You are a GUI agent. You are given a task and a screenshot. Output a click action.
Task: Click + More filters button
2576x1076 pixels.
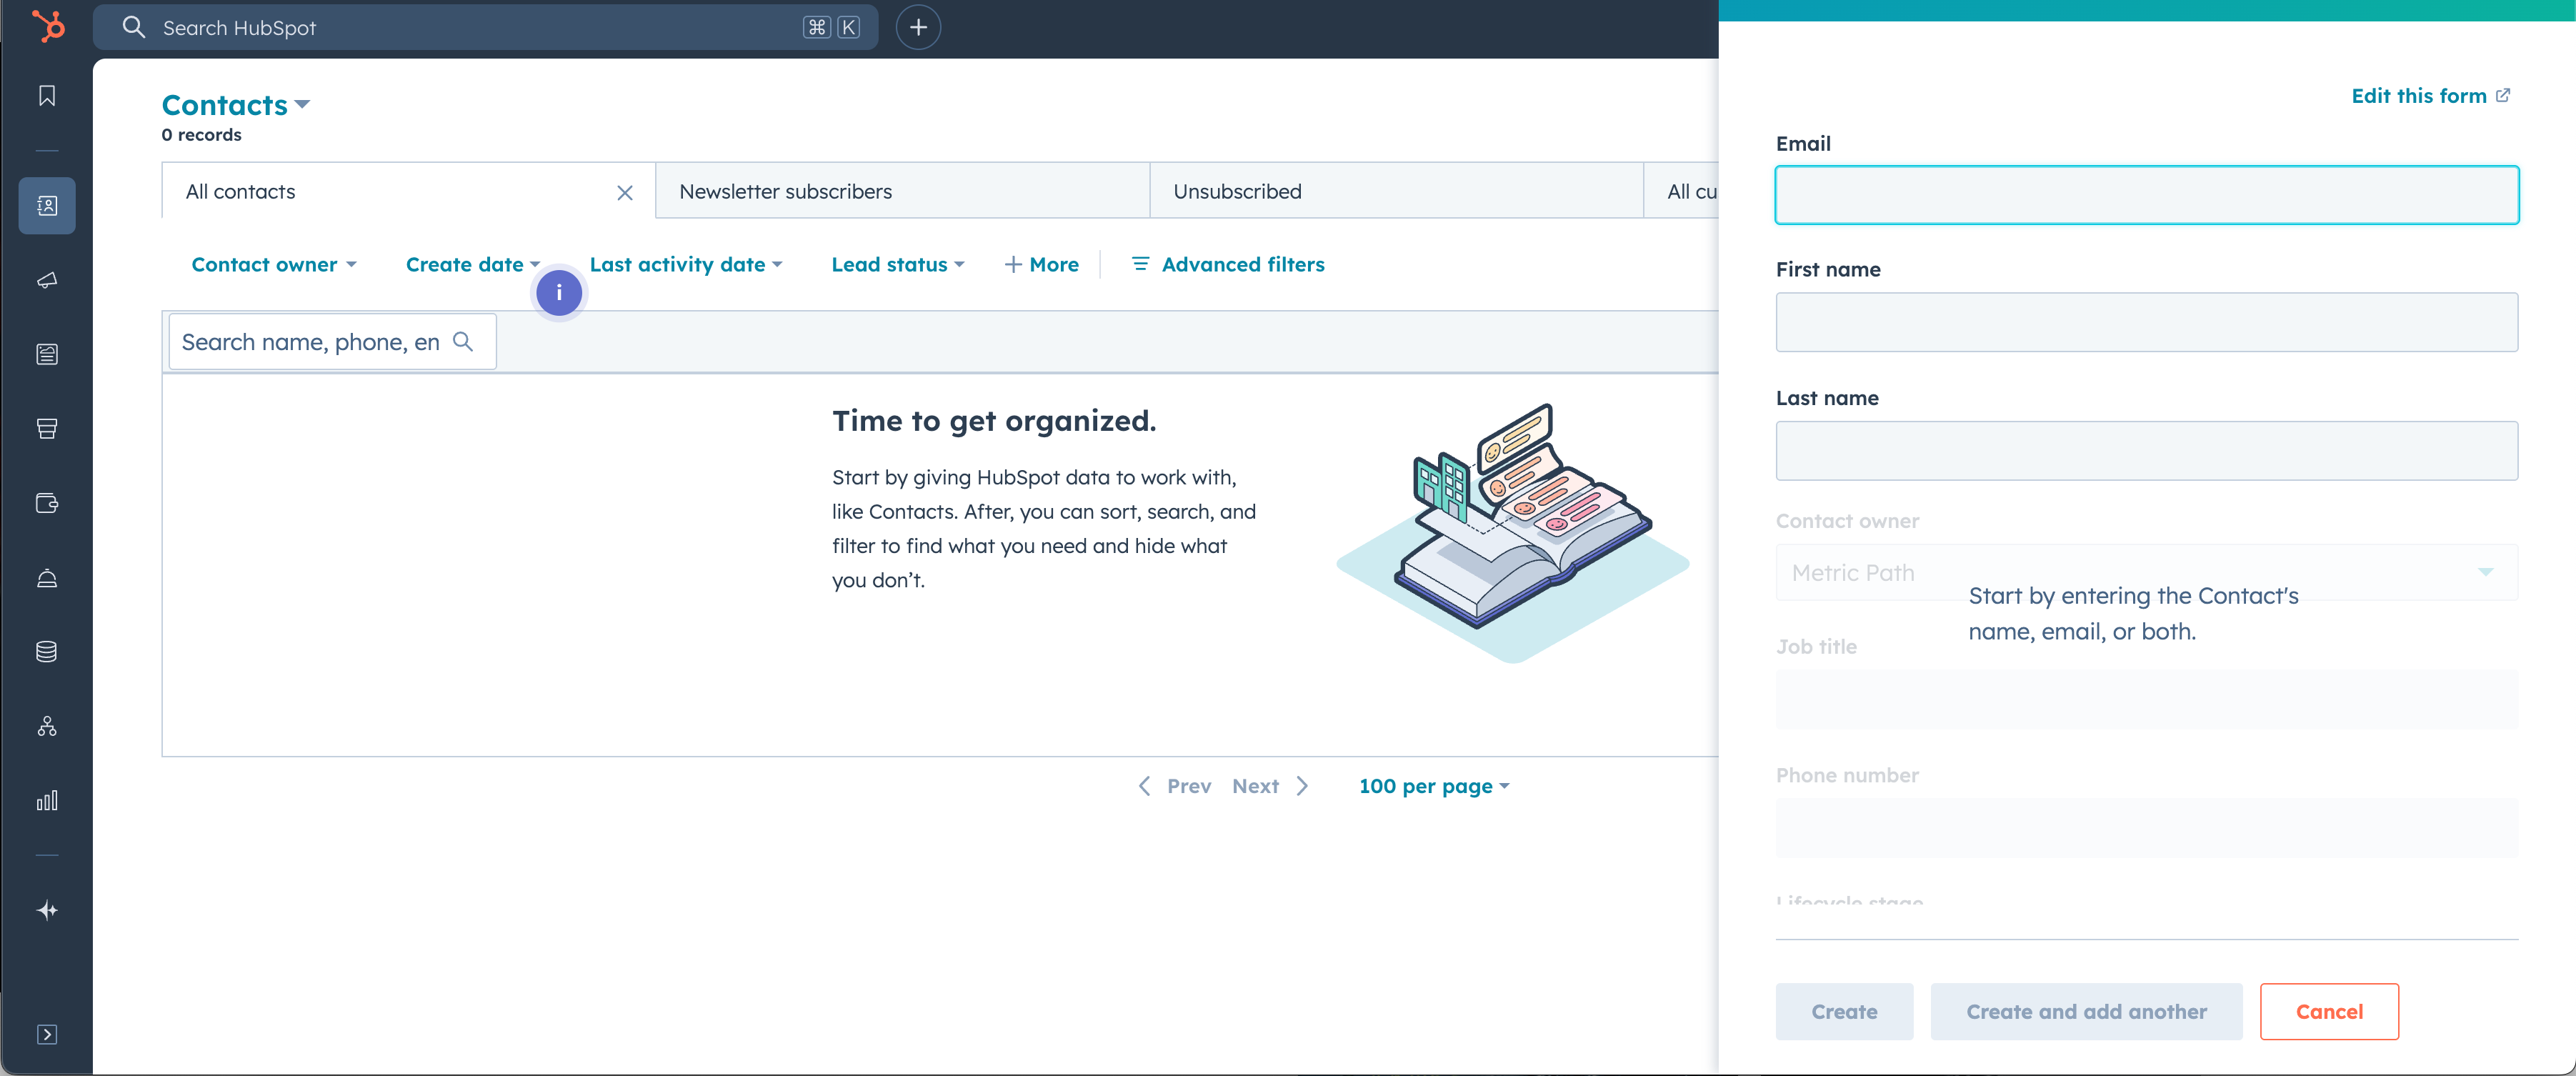point(1041,264)
